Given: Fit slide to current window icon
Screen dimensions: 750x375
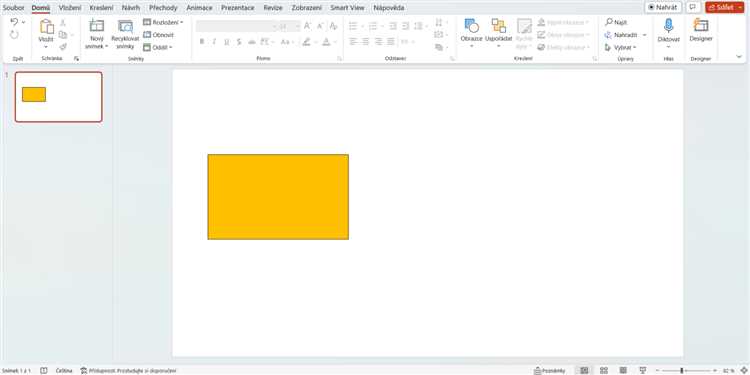Looking at the screenshot, I should pyautogui.click(x=743, y=371).
